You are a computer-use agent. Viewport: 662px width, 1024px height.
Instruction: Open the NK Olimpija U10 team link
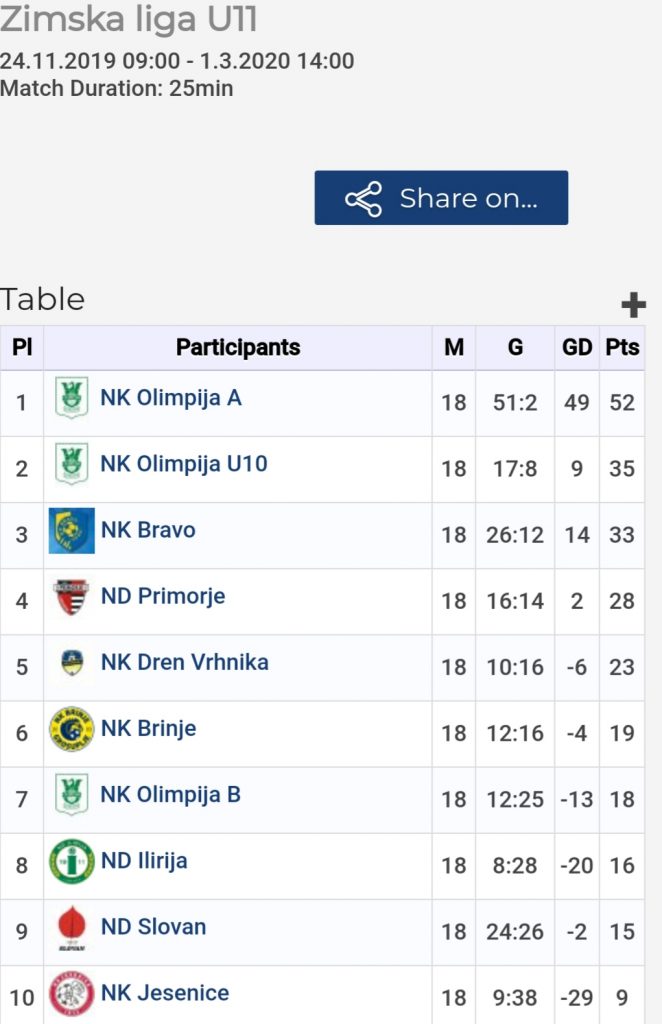click(184, 464)
